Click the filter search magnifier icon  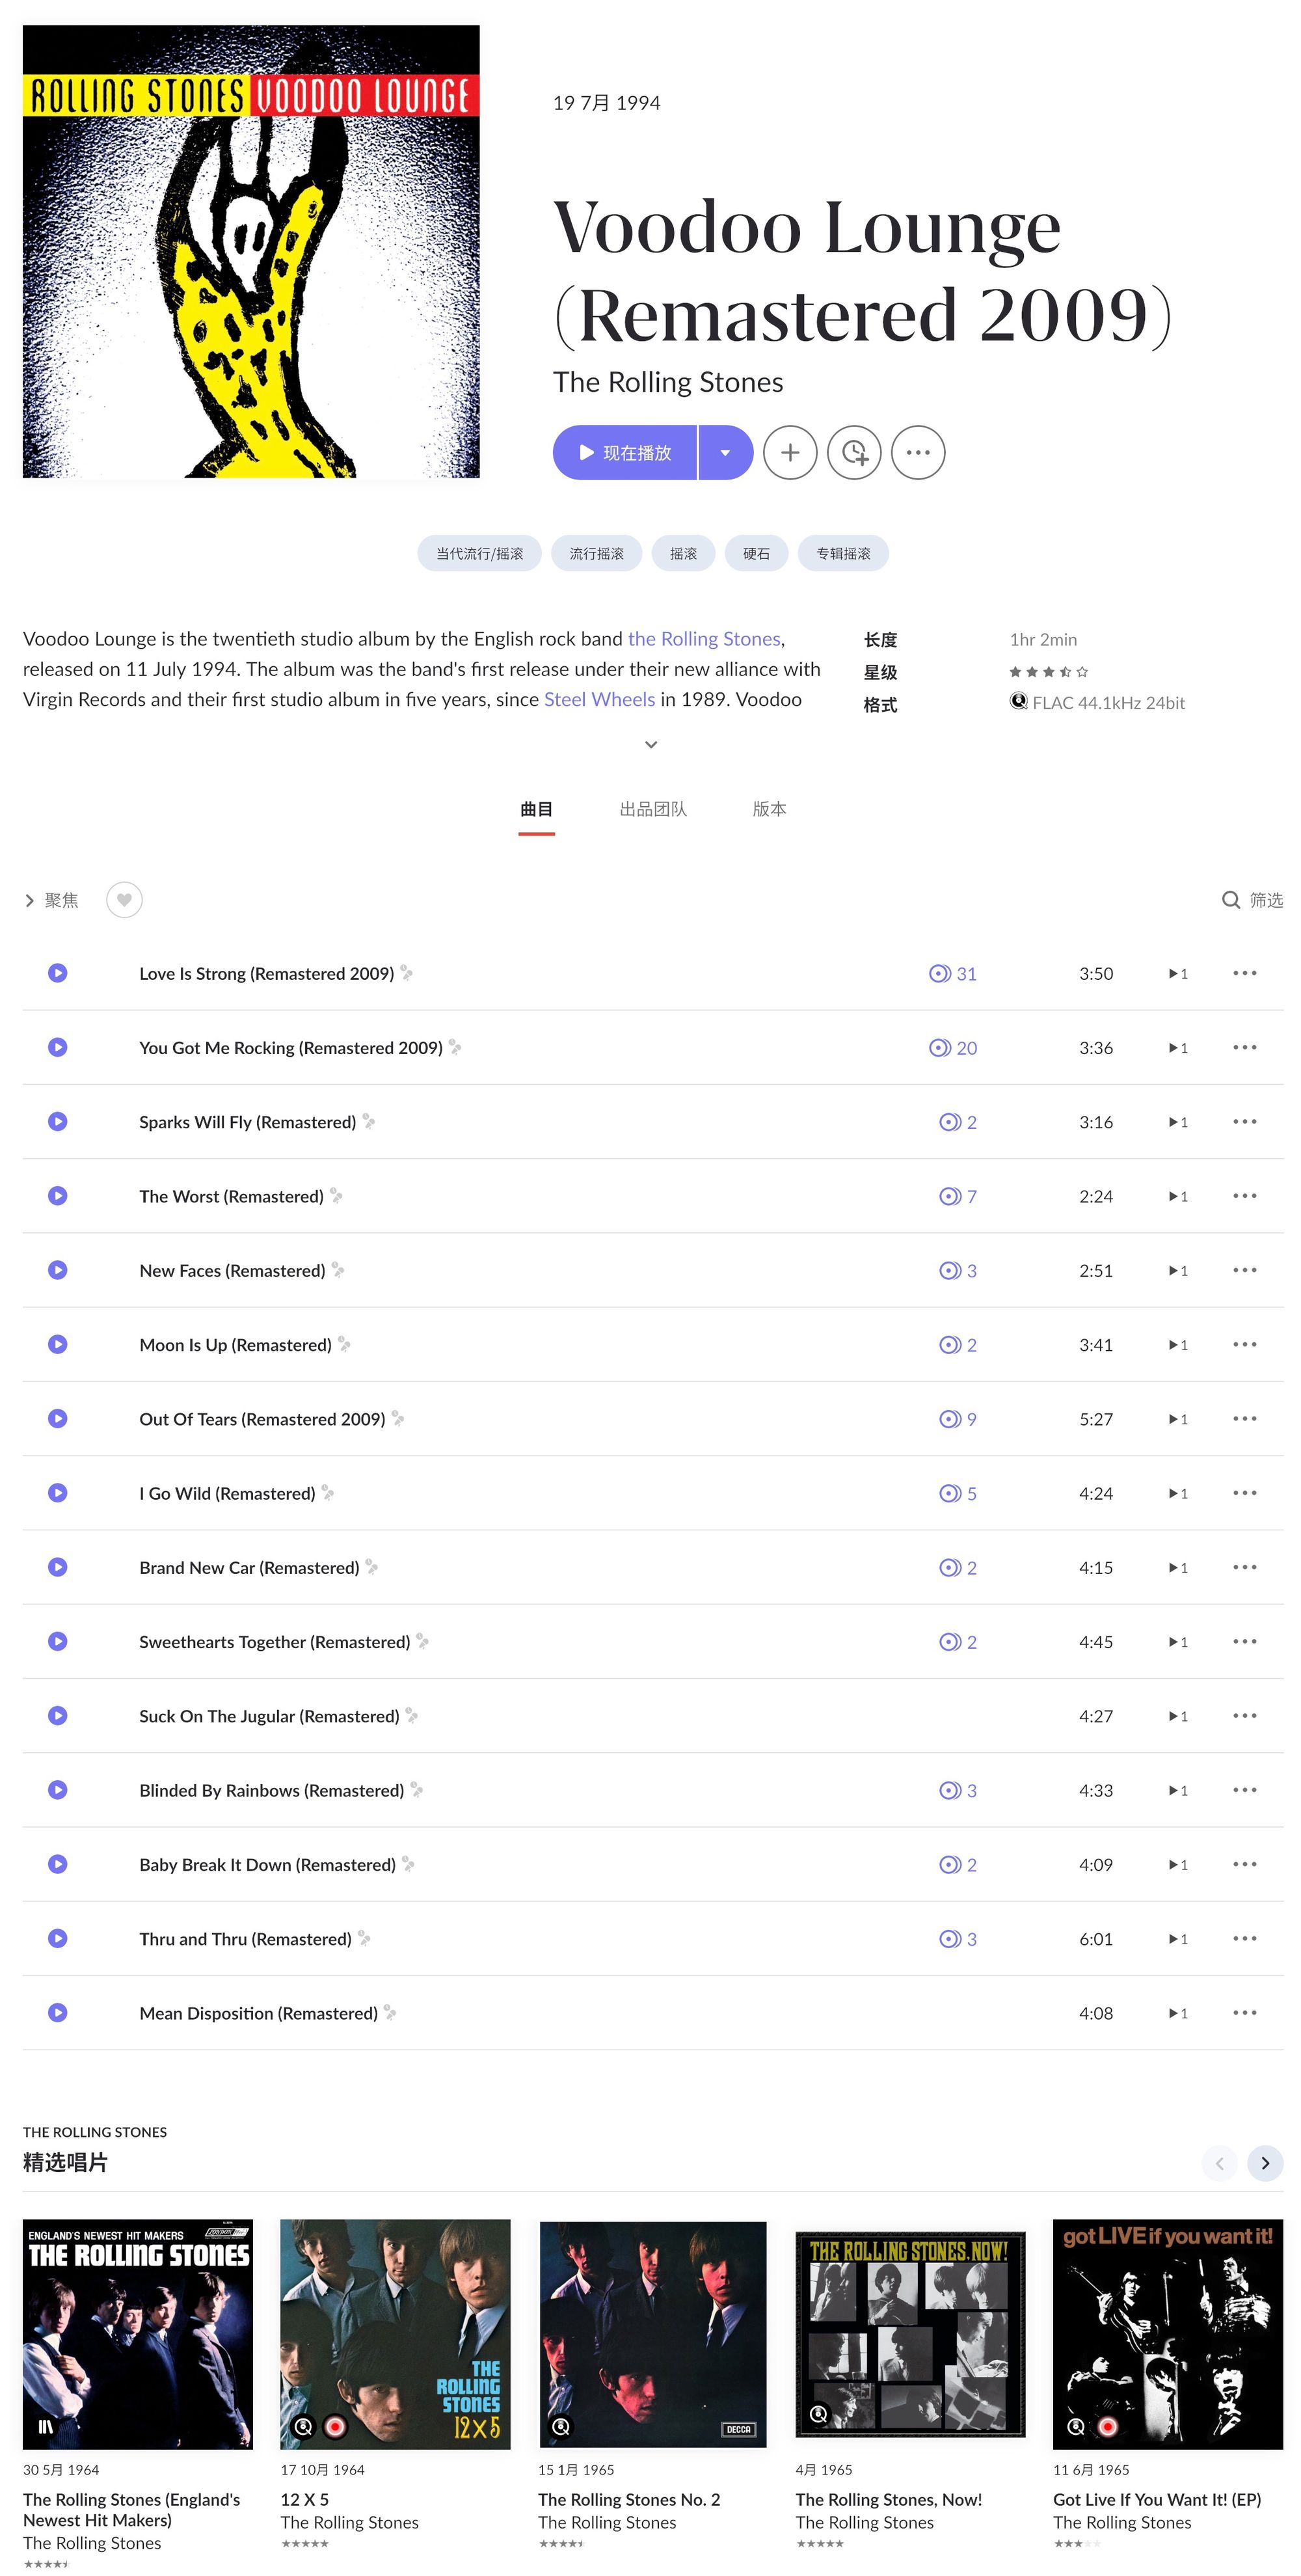1230,899
